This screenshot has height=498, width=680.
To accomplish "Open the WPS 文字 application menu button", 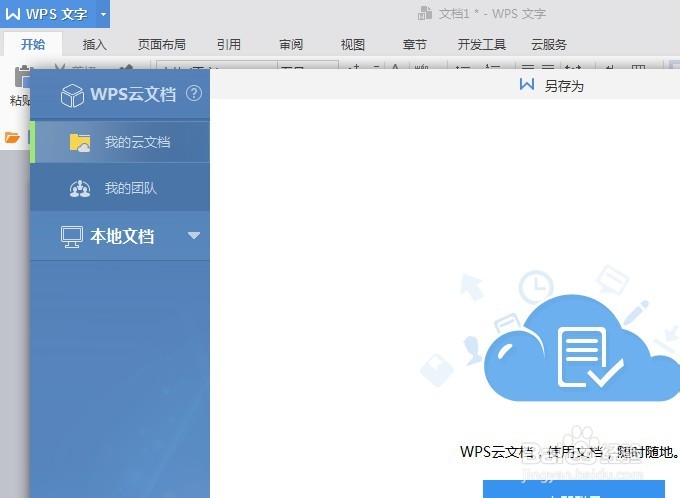I will [x=47, y=14].
